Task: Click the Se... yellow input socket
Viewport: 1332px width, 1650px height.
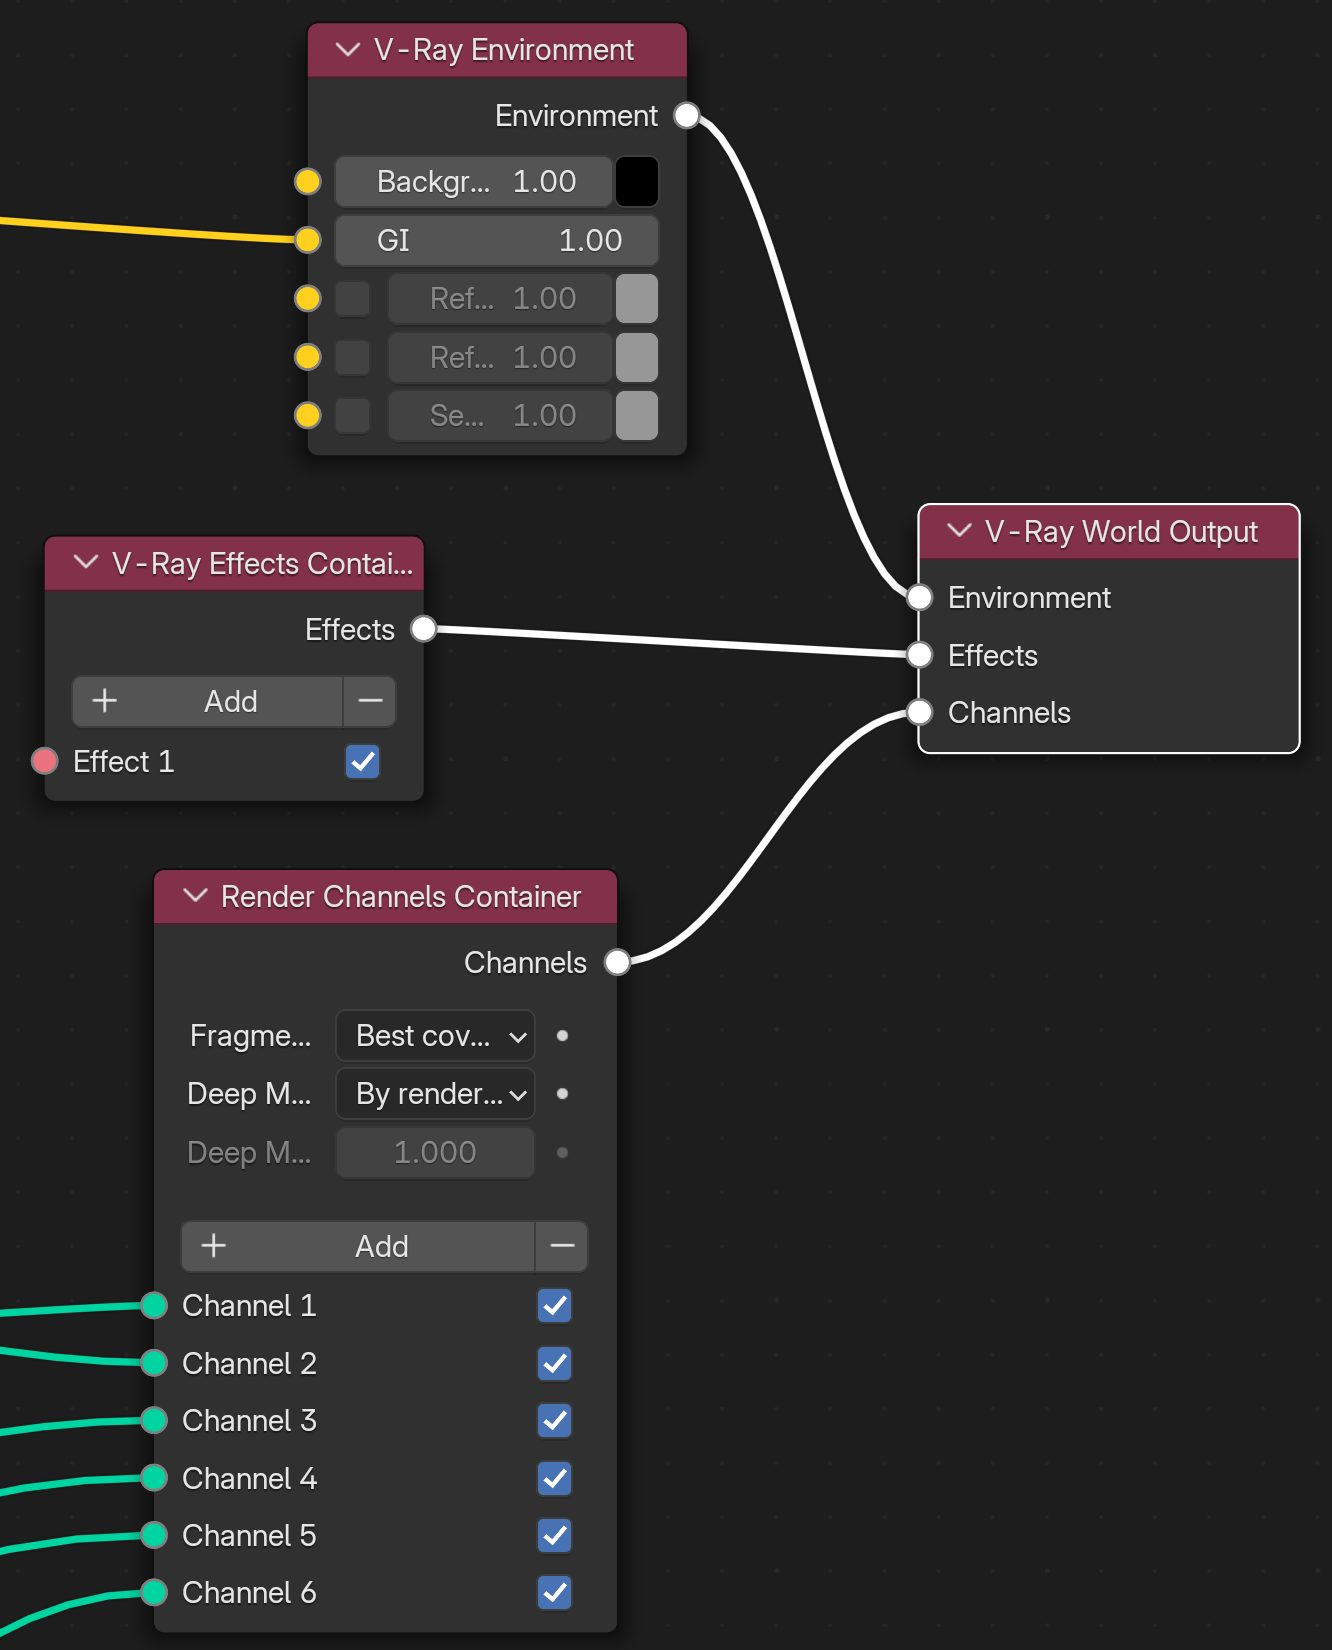Action: (x=308, y=415)
